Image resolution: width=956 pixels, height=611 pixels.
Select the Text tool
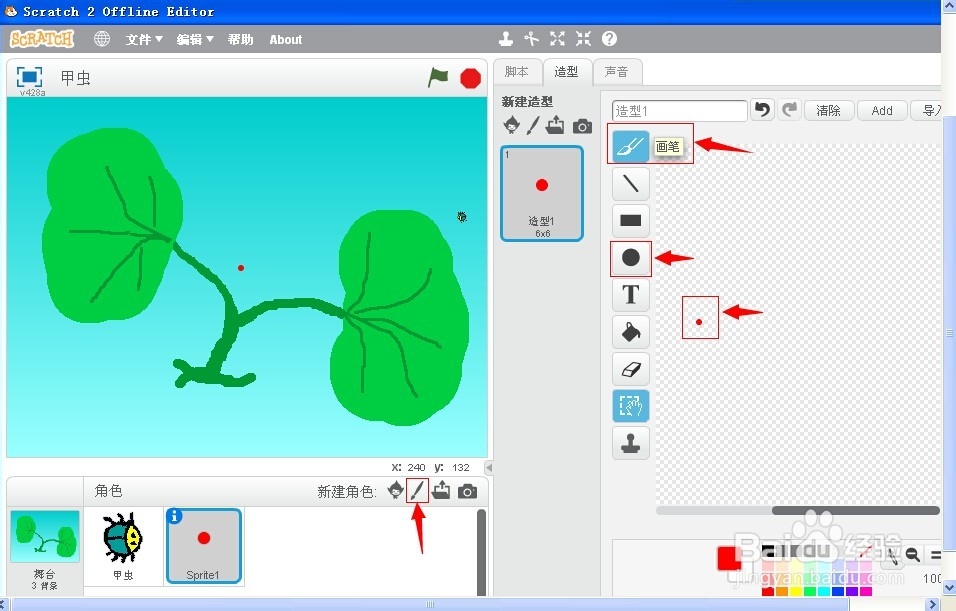[630, 295]
